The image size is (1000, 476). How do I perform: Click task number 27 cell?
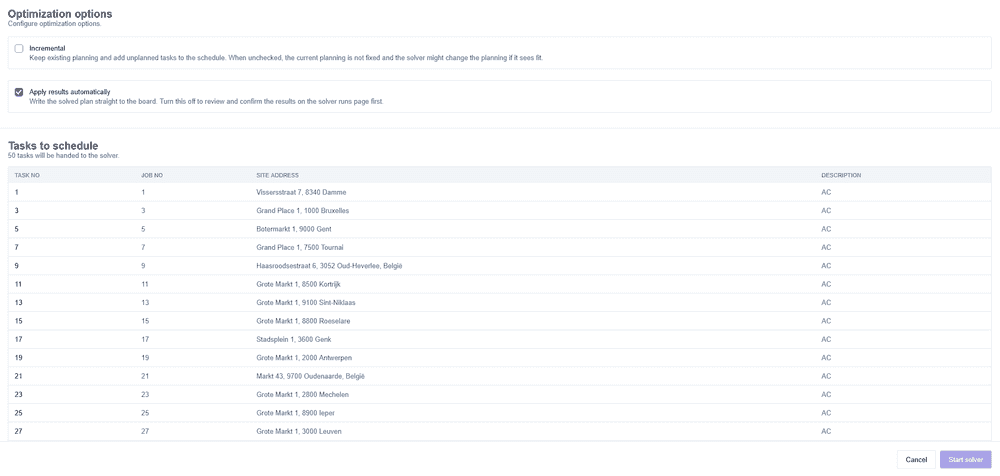[18, 432]
